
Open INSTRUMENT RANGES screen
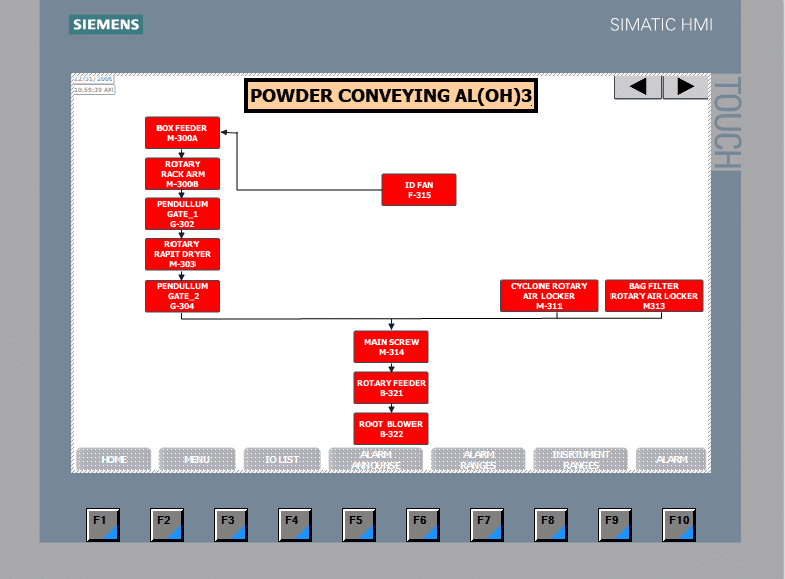pos(580,459)
